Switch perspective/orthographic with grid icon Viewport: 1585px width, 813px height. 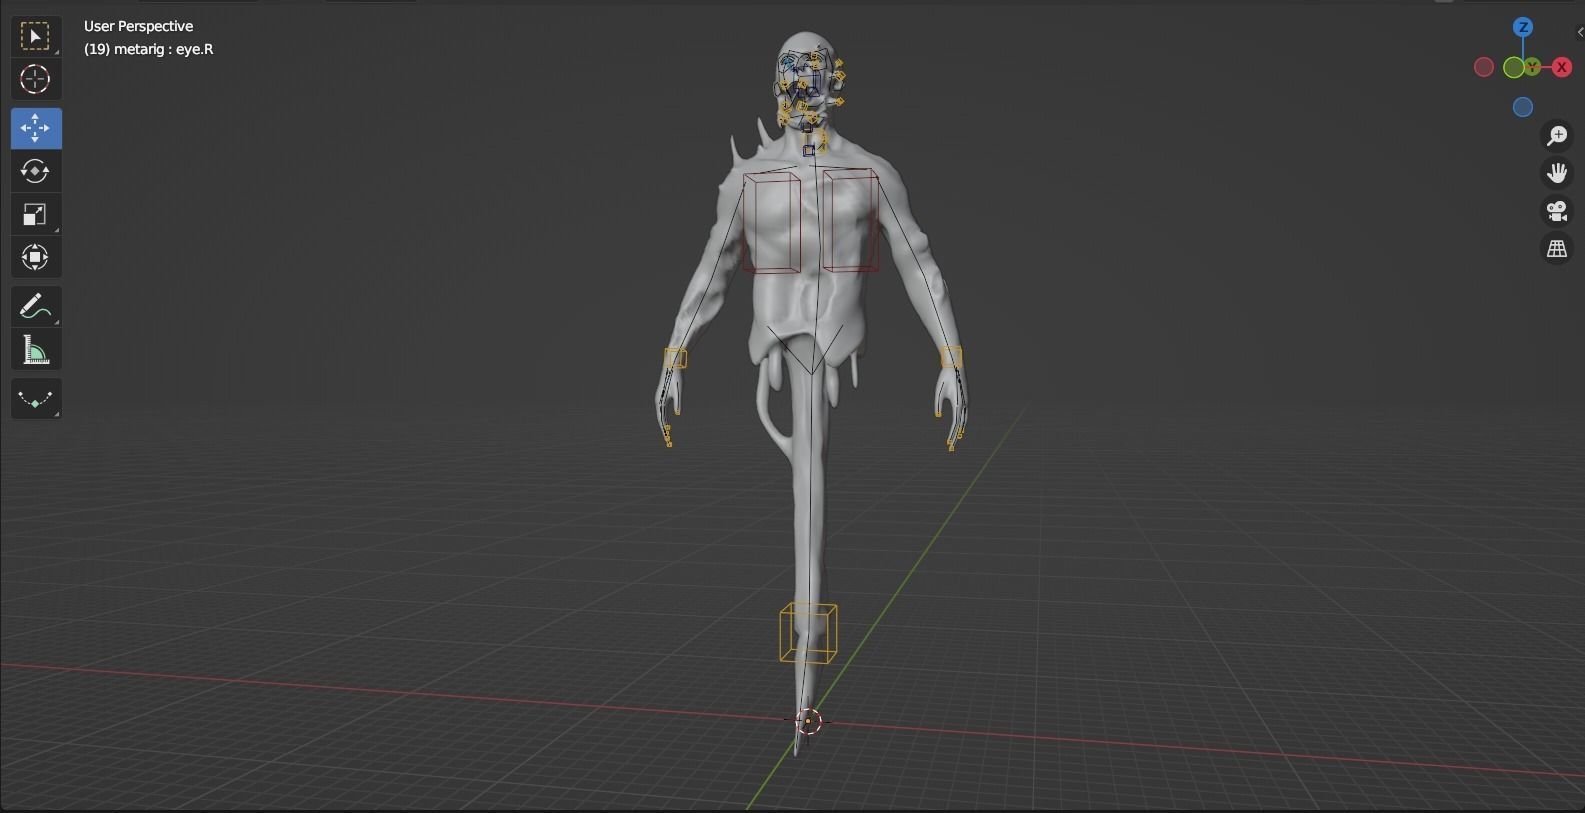[1557, 249]
